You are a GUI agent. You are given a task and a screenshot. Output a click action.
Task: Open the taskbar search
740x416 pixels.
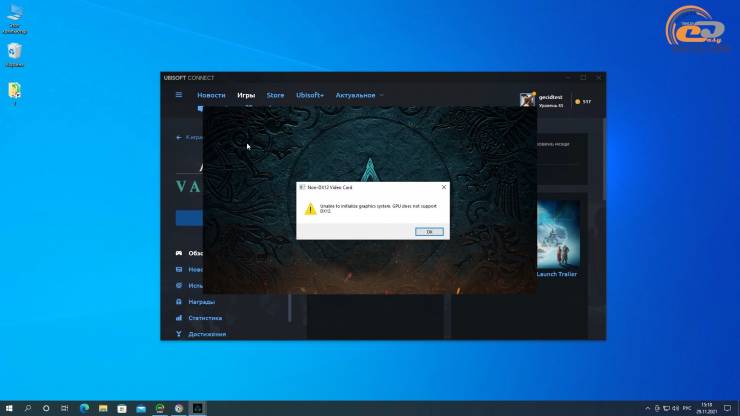(x=28, y=408)
